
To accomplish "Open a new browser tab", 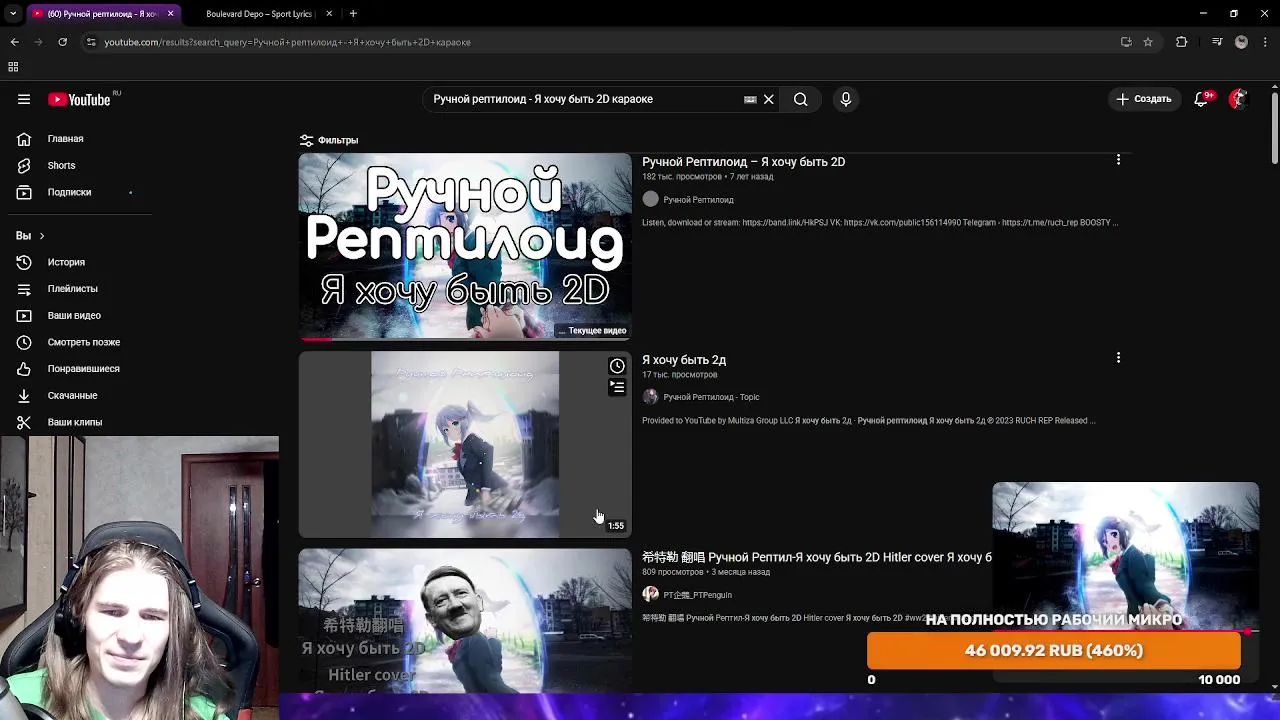I will click(x=353, y=14).
